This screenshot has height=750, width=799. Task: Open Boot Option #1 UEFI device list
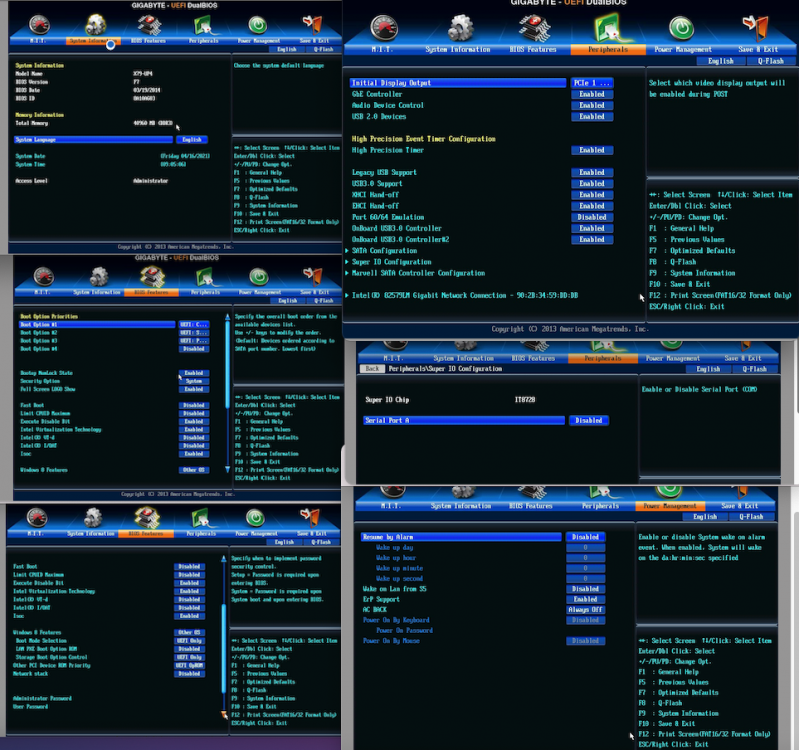point(194,325)
